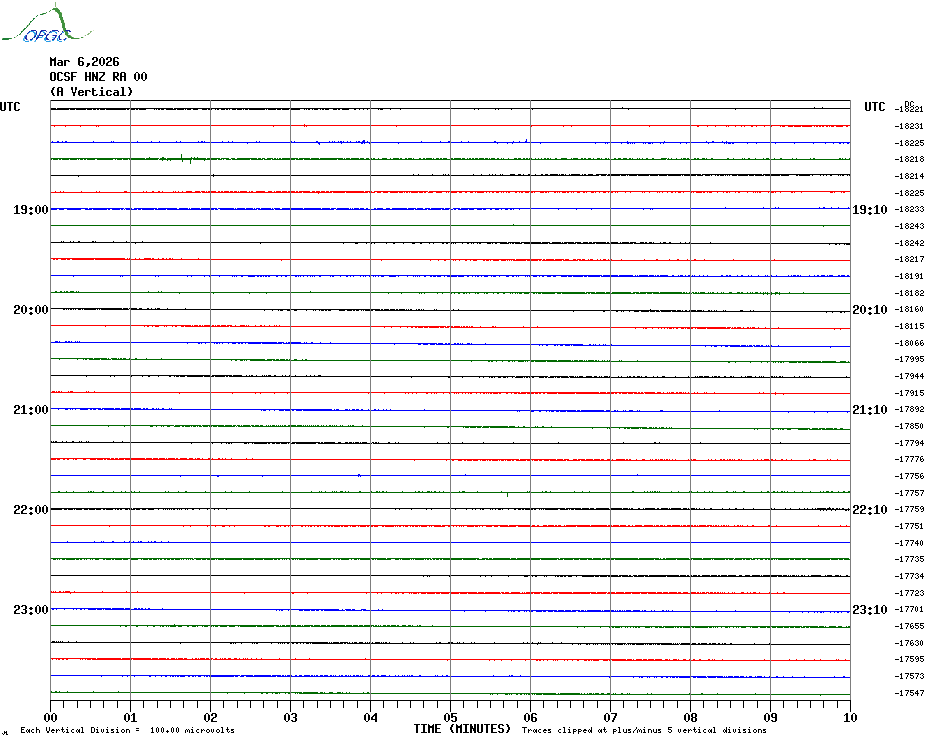Click the UTC label left of the plot
This screenshot has width=930, height=744.
coord(10,107)
